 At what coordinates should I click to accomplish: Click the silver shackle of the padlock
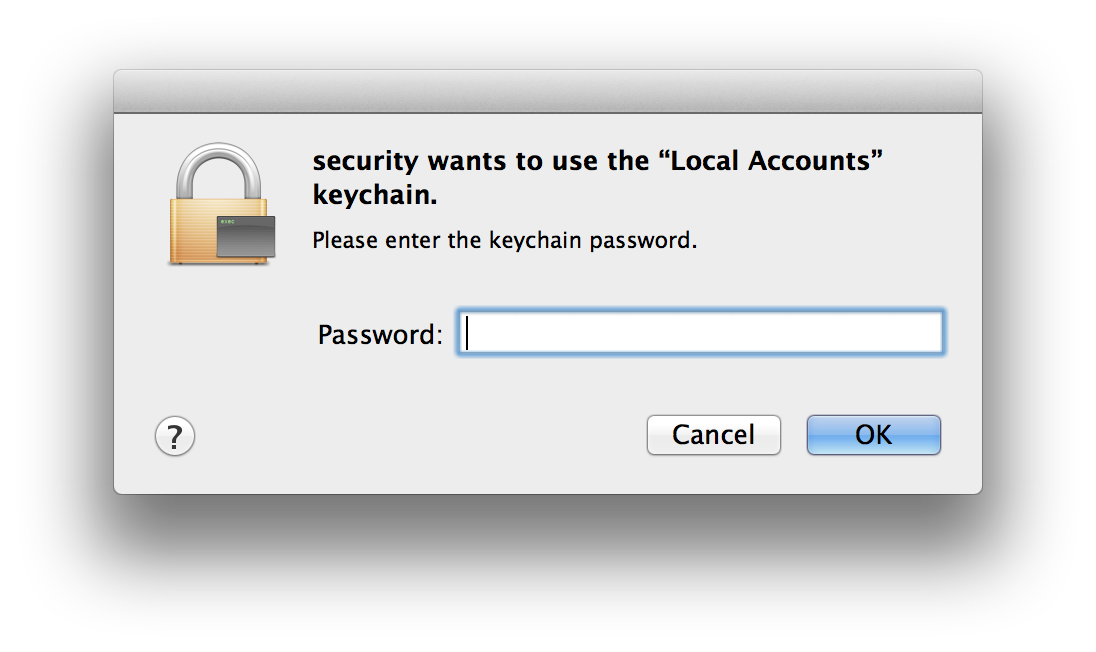pos(219,171)
